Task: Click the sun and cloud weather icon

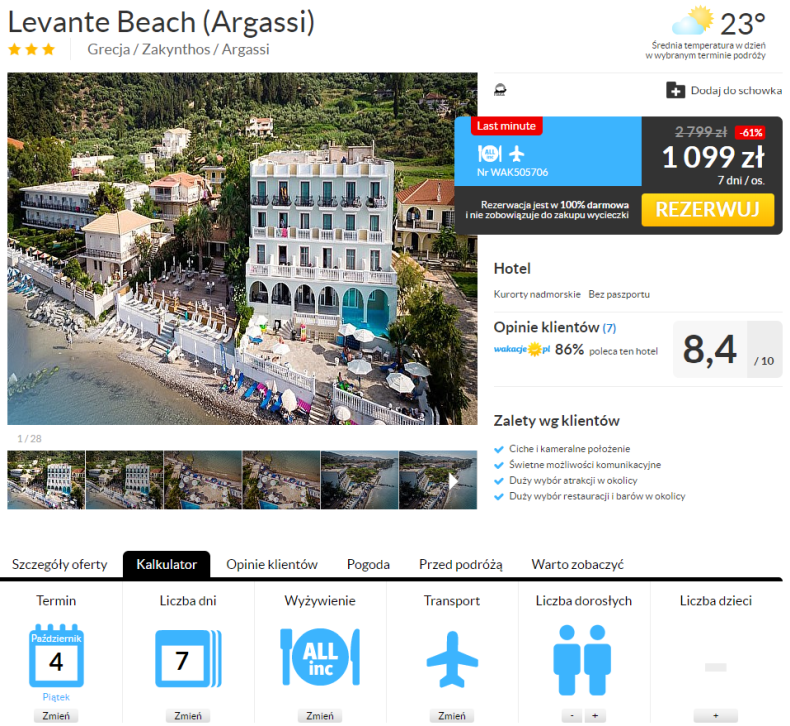Action: coord(693,21)
